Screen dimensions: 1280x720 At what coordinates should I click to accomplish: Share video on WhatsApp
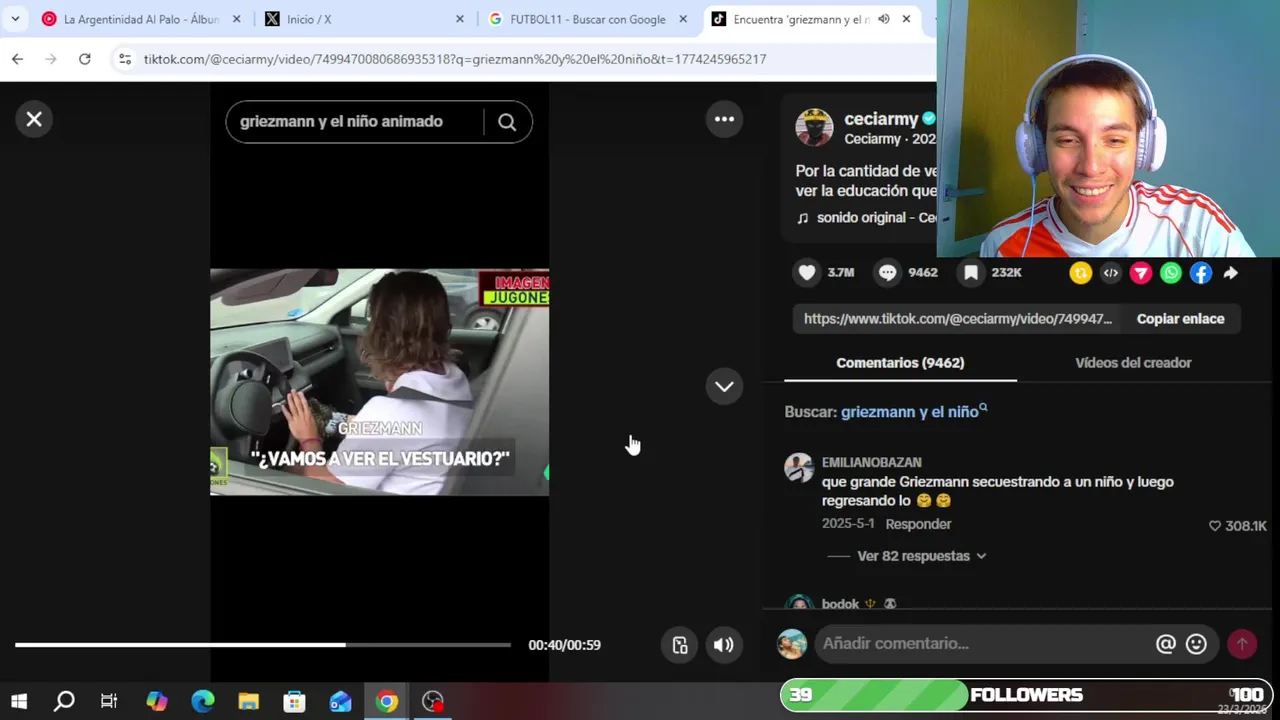1171,273
